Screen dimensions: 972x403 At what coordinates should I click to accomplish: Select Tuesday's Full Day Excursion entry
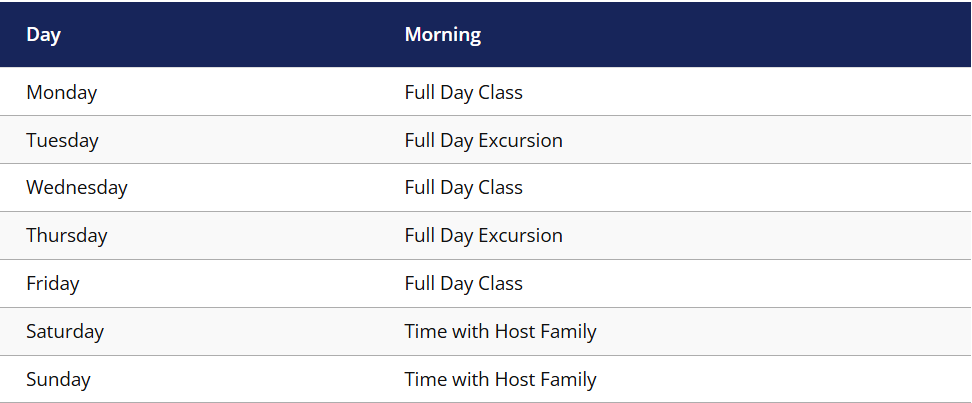click(483, 141)
